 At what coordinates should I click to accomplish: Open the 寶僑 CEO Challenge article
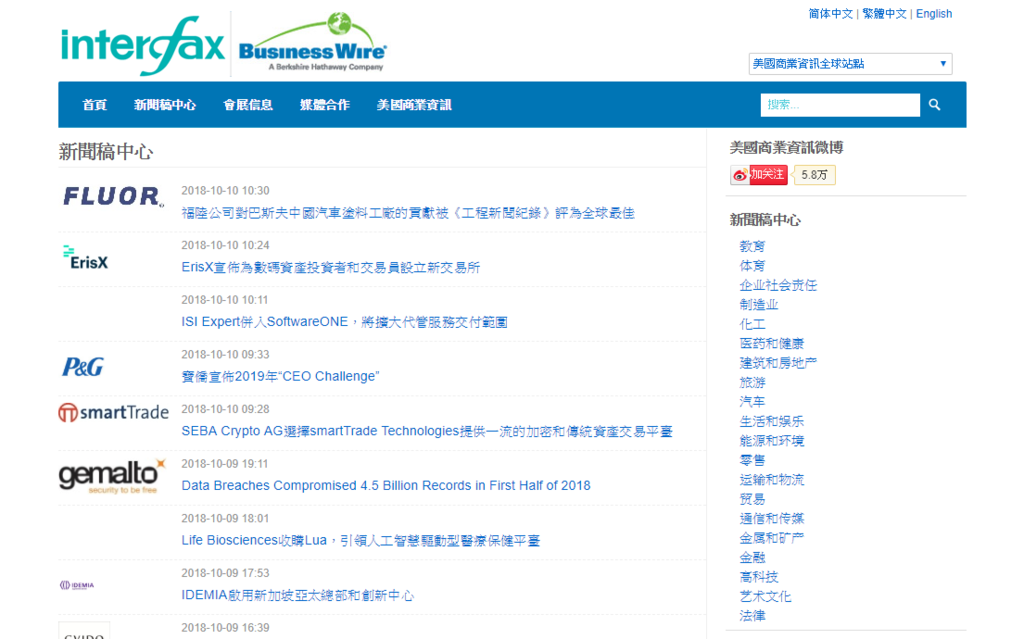280,376
